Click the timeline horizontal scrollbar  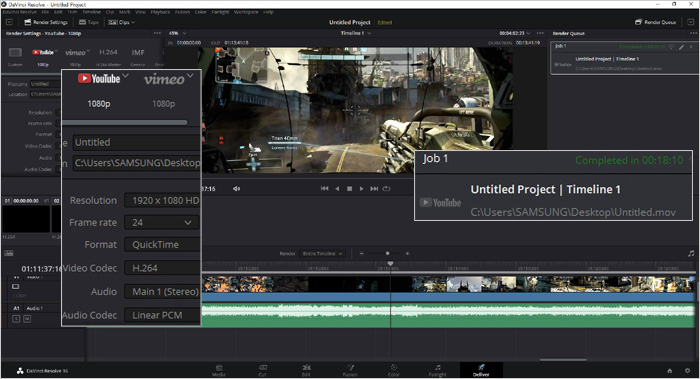pyautogui.click(x=562, y=359)
